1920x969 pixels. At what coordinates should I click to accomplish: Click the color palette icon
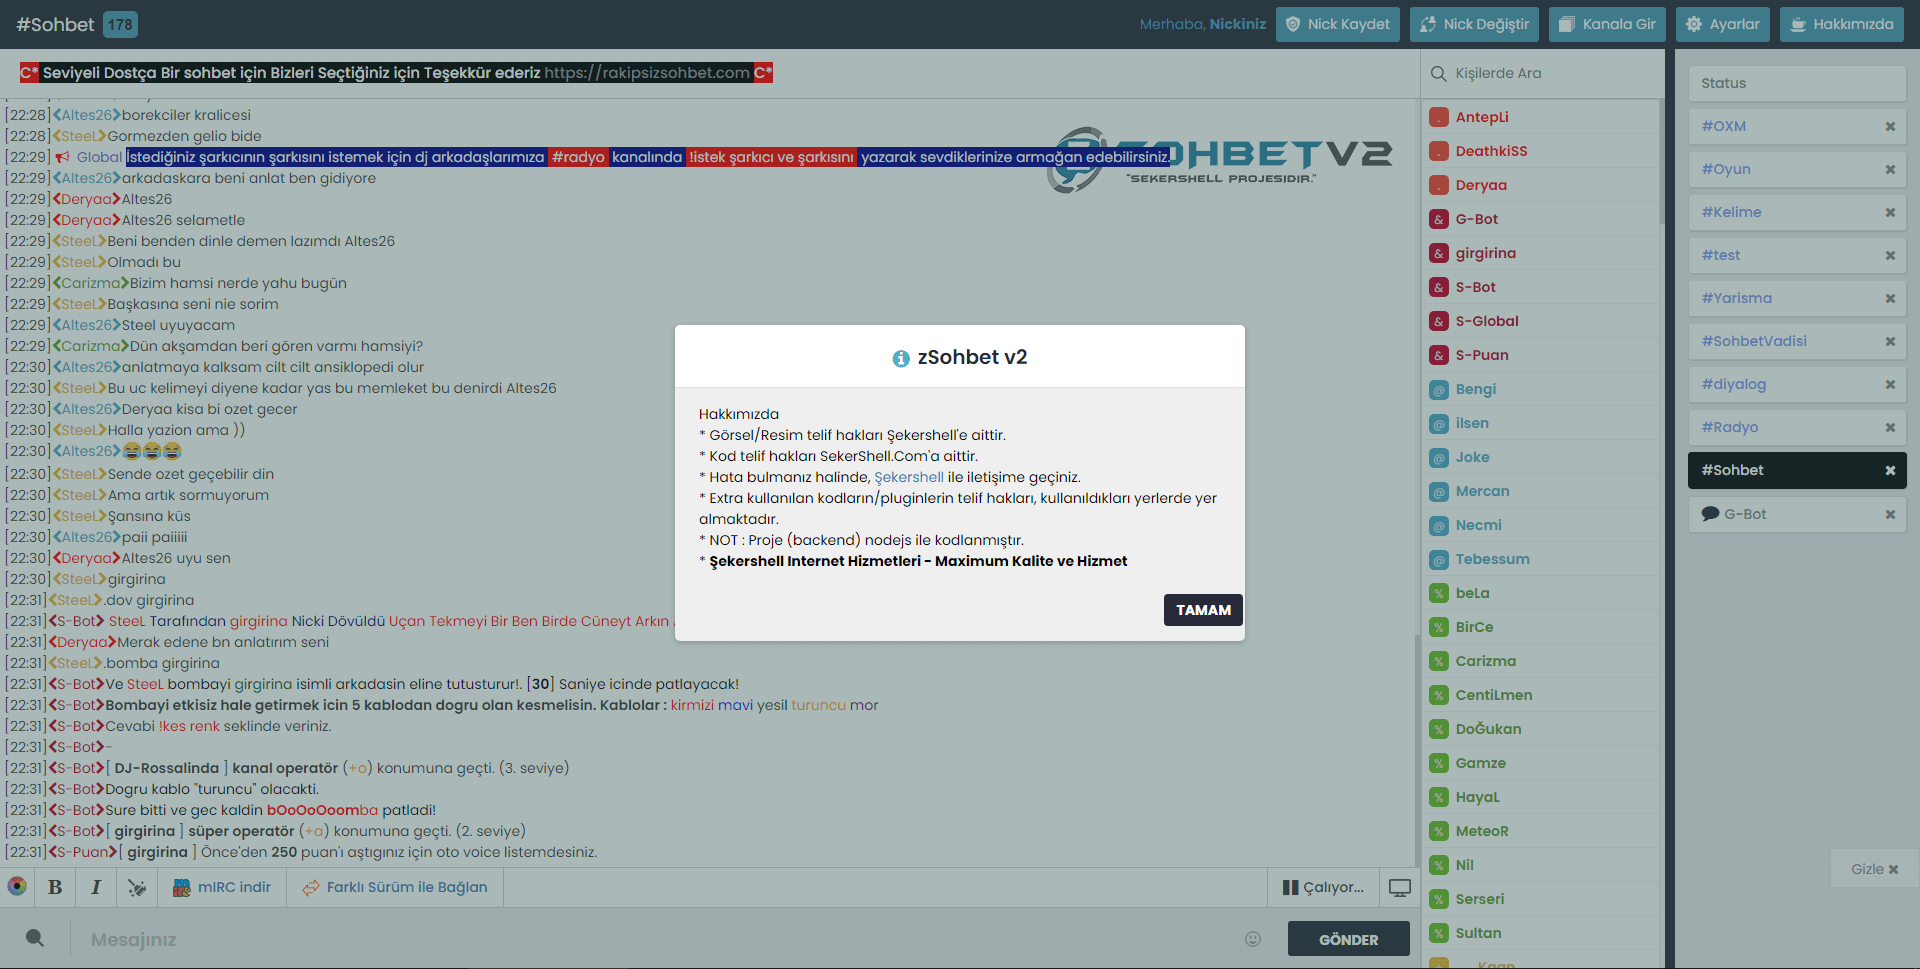point(17,886)
